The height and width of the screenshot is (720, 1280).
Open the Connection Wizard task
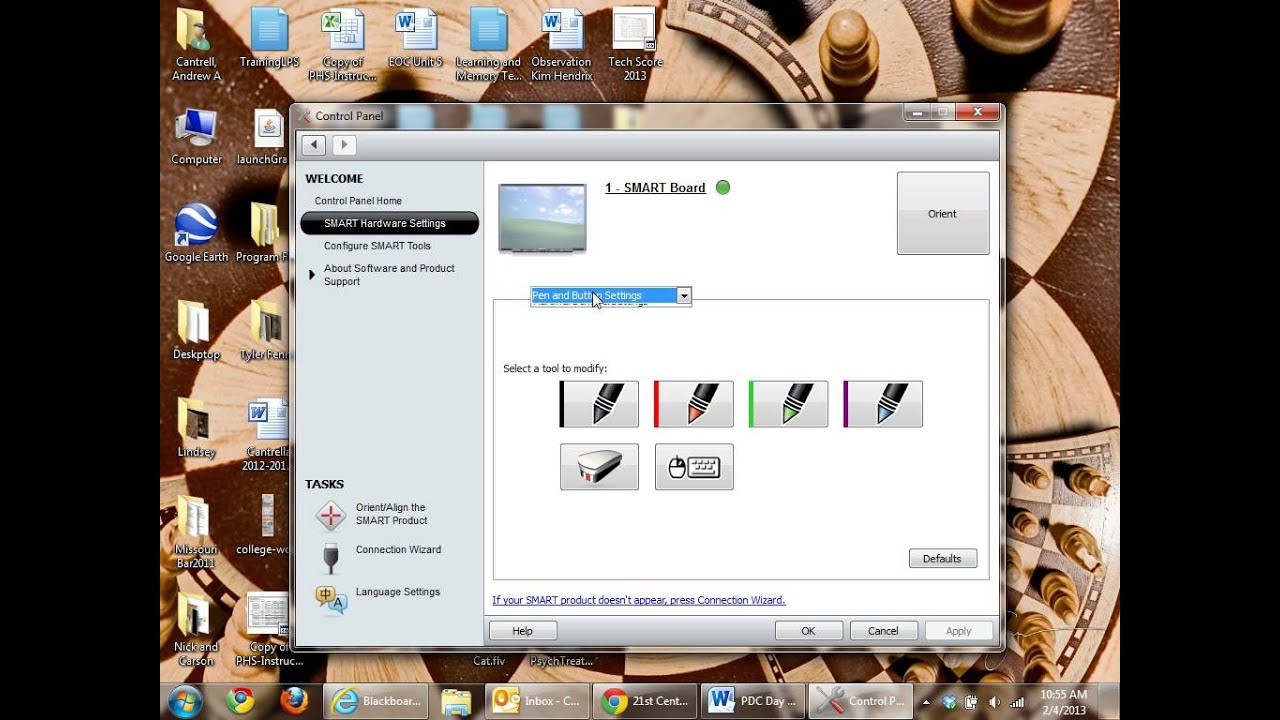point(398,550)
